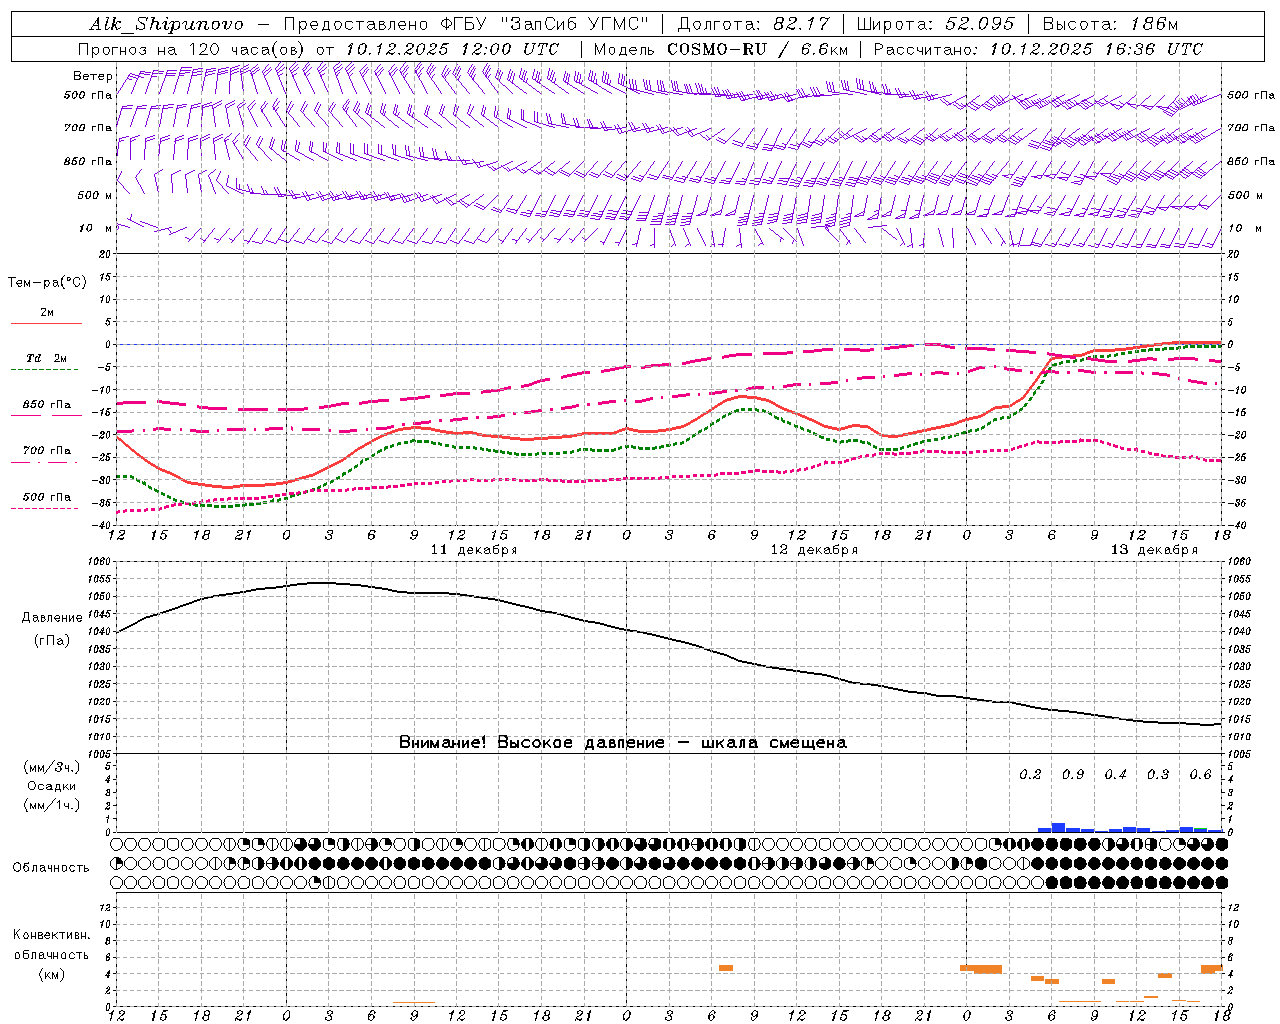Click the solid red line sample under 2м
1280x1024 pixels.
[x=46, y=324]
